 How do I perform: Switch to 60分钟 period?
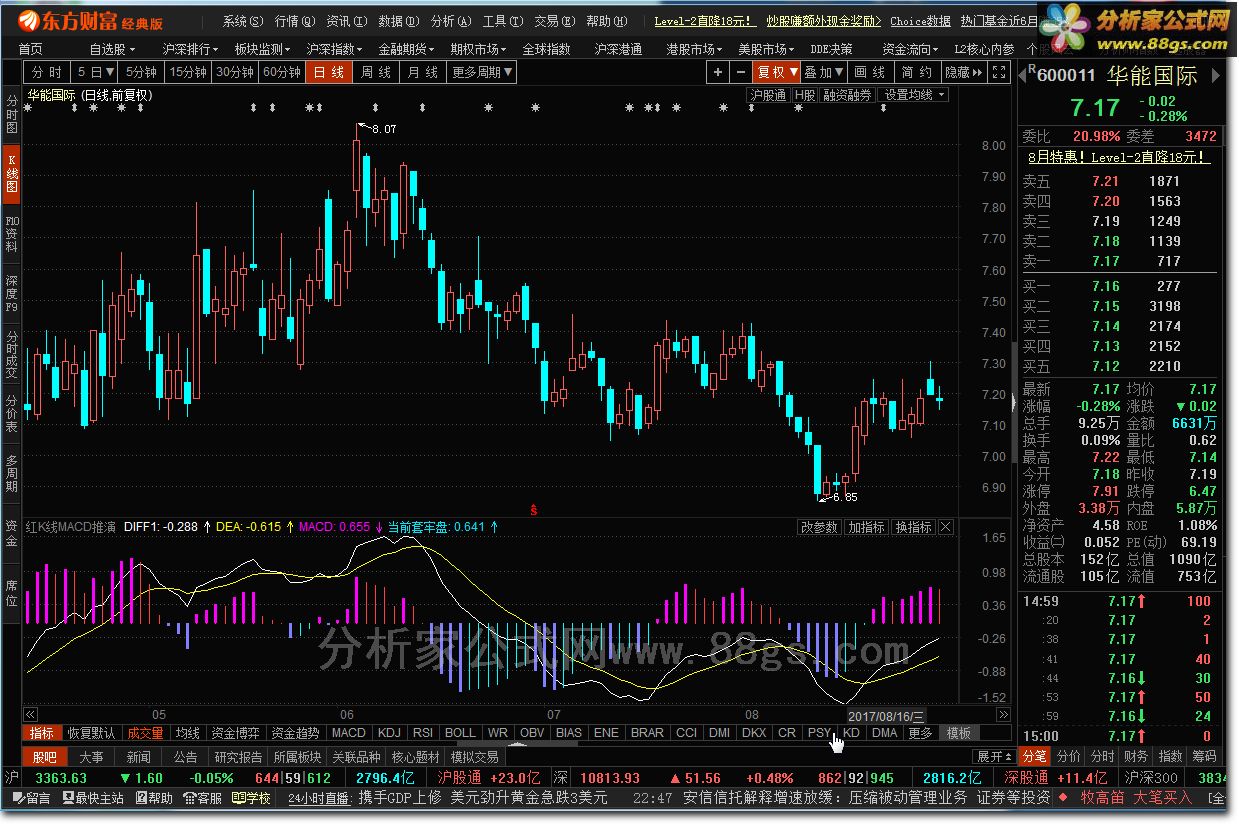282,72
